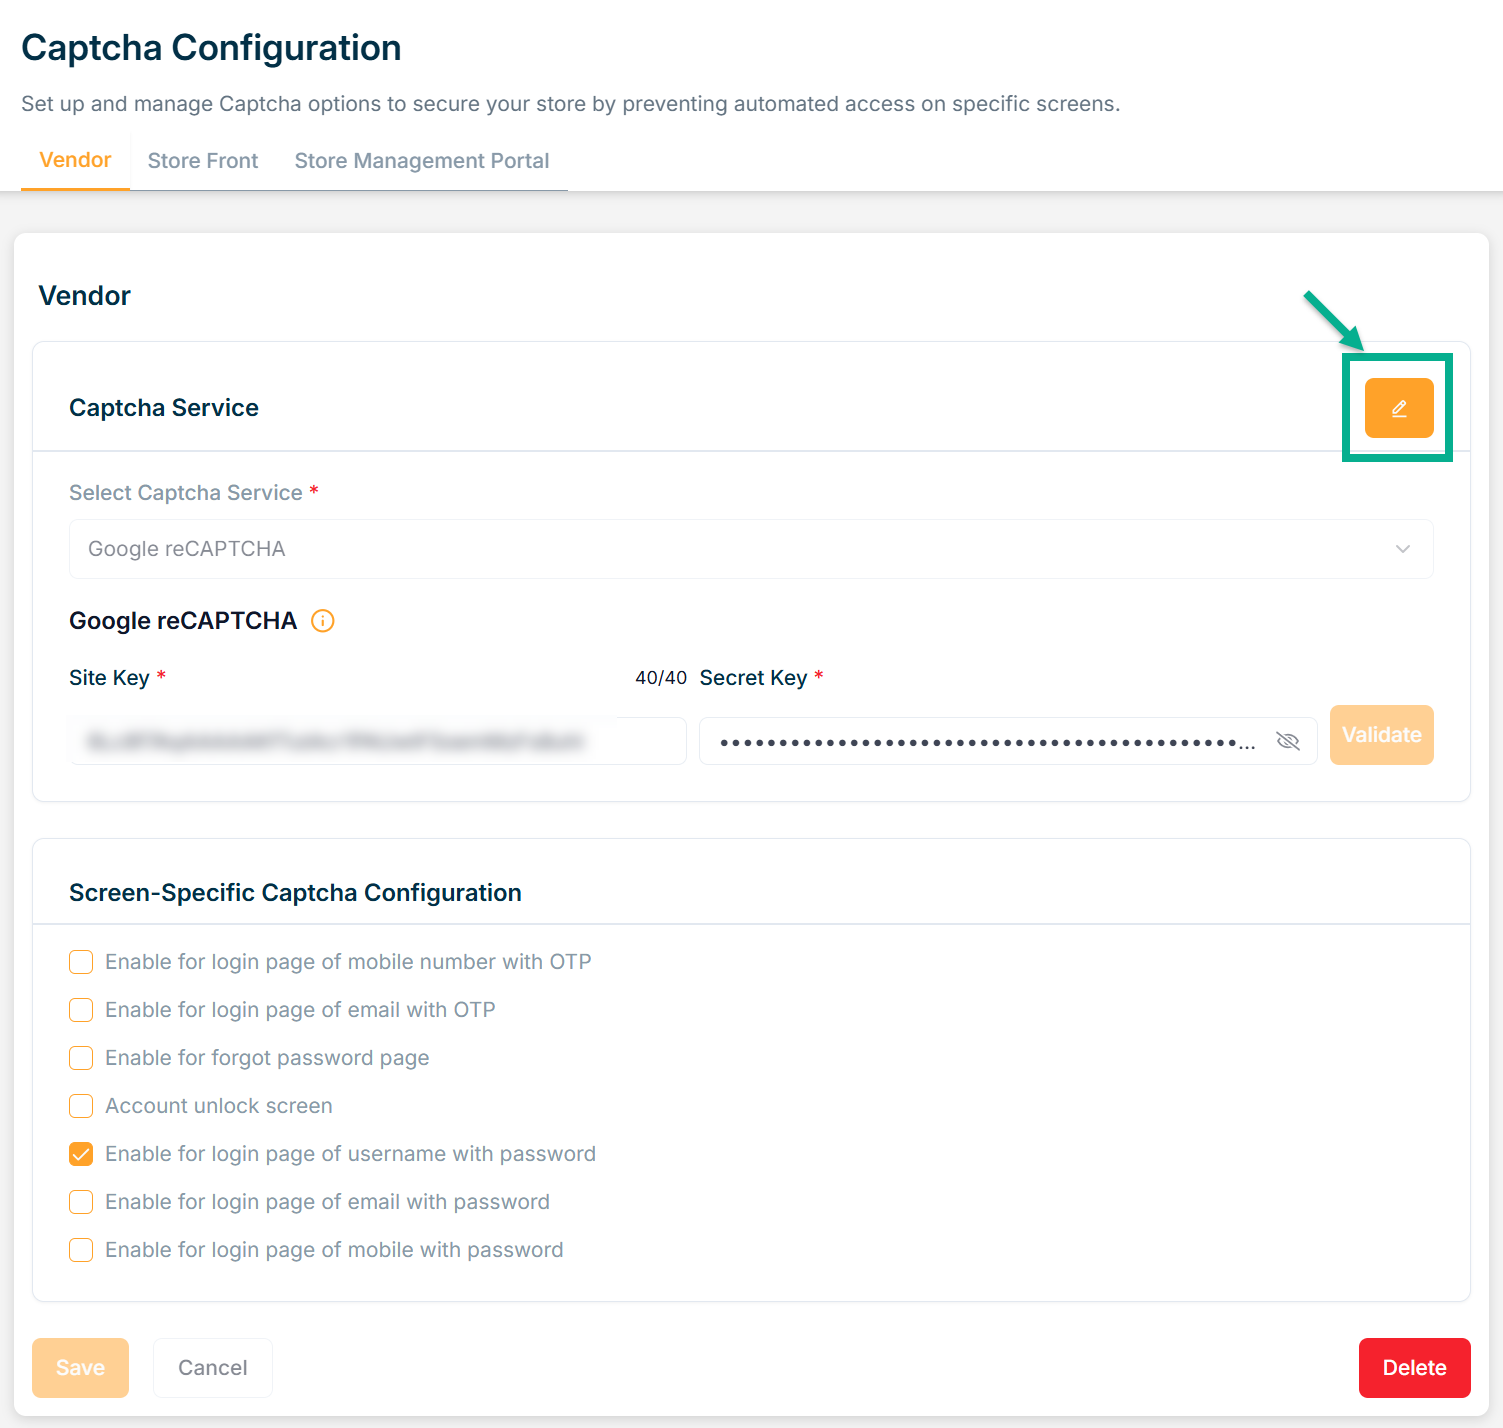
Task: Click the Save button
Action: [80, 1367]
